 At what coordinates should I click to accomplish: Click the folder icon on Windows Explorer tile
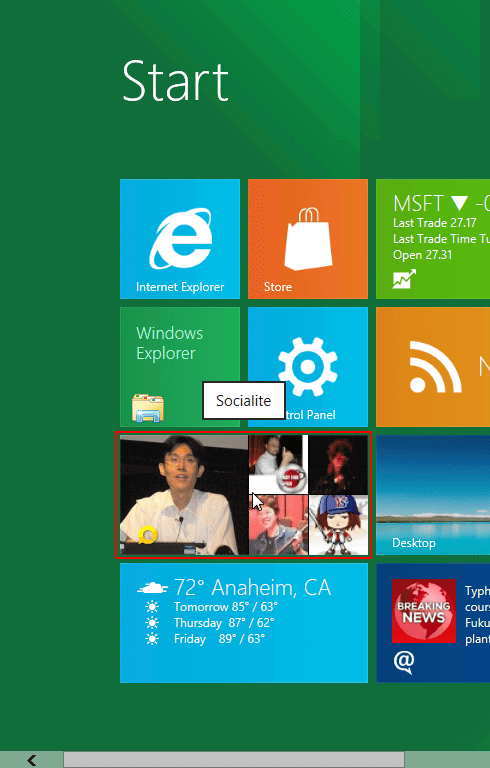tap(147, 408)
